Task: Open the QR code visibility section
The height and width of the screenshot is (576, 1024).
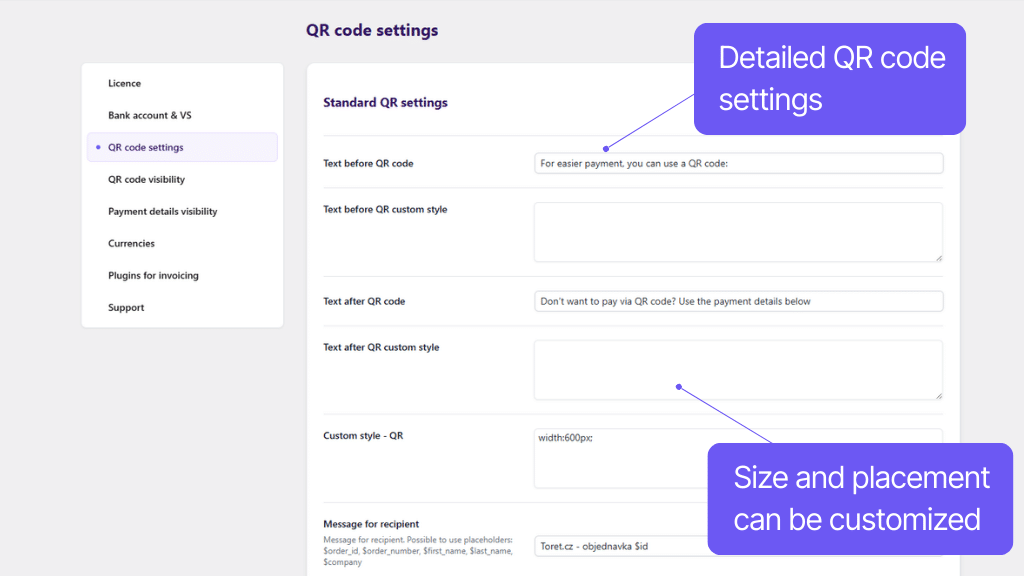Action: pos(148,179)
